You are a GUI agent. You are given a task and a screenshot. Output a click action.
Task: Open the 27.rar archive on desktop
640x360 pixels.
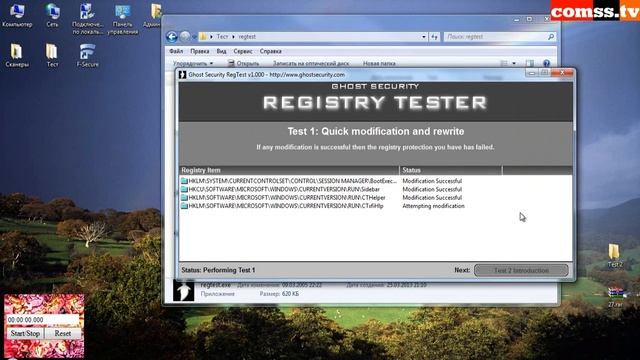615,297
